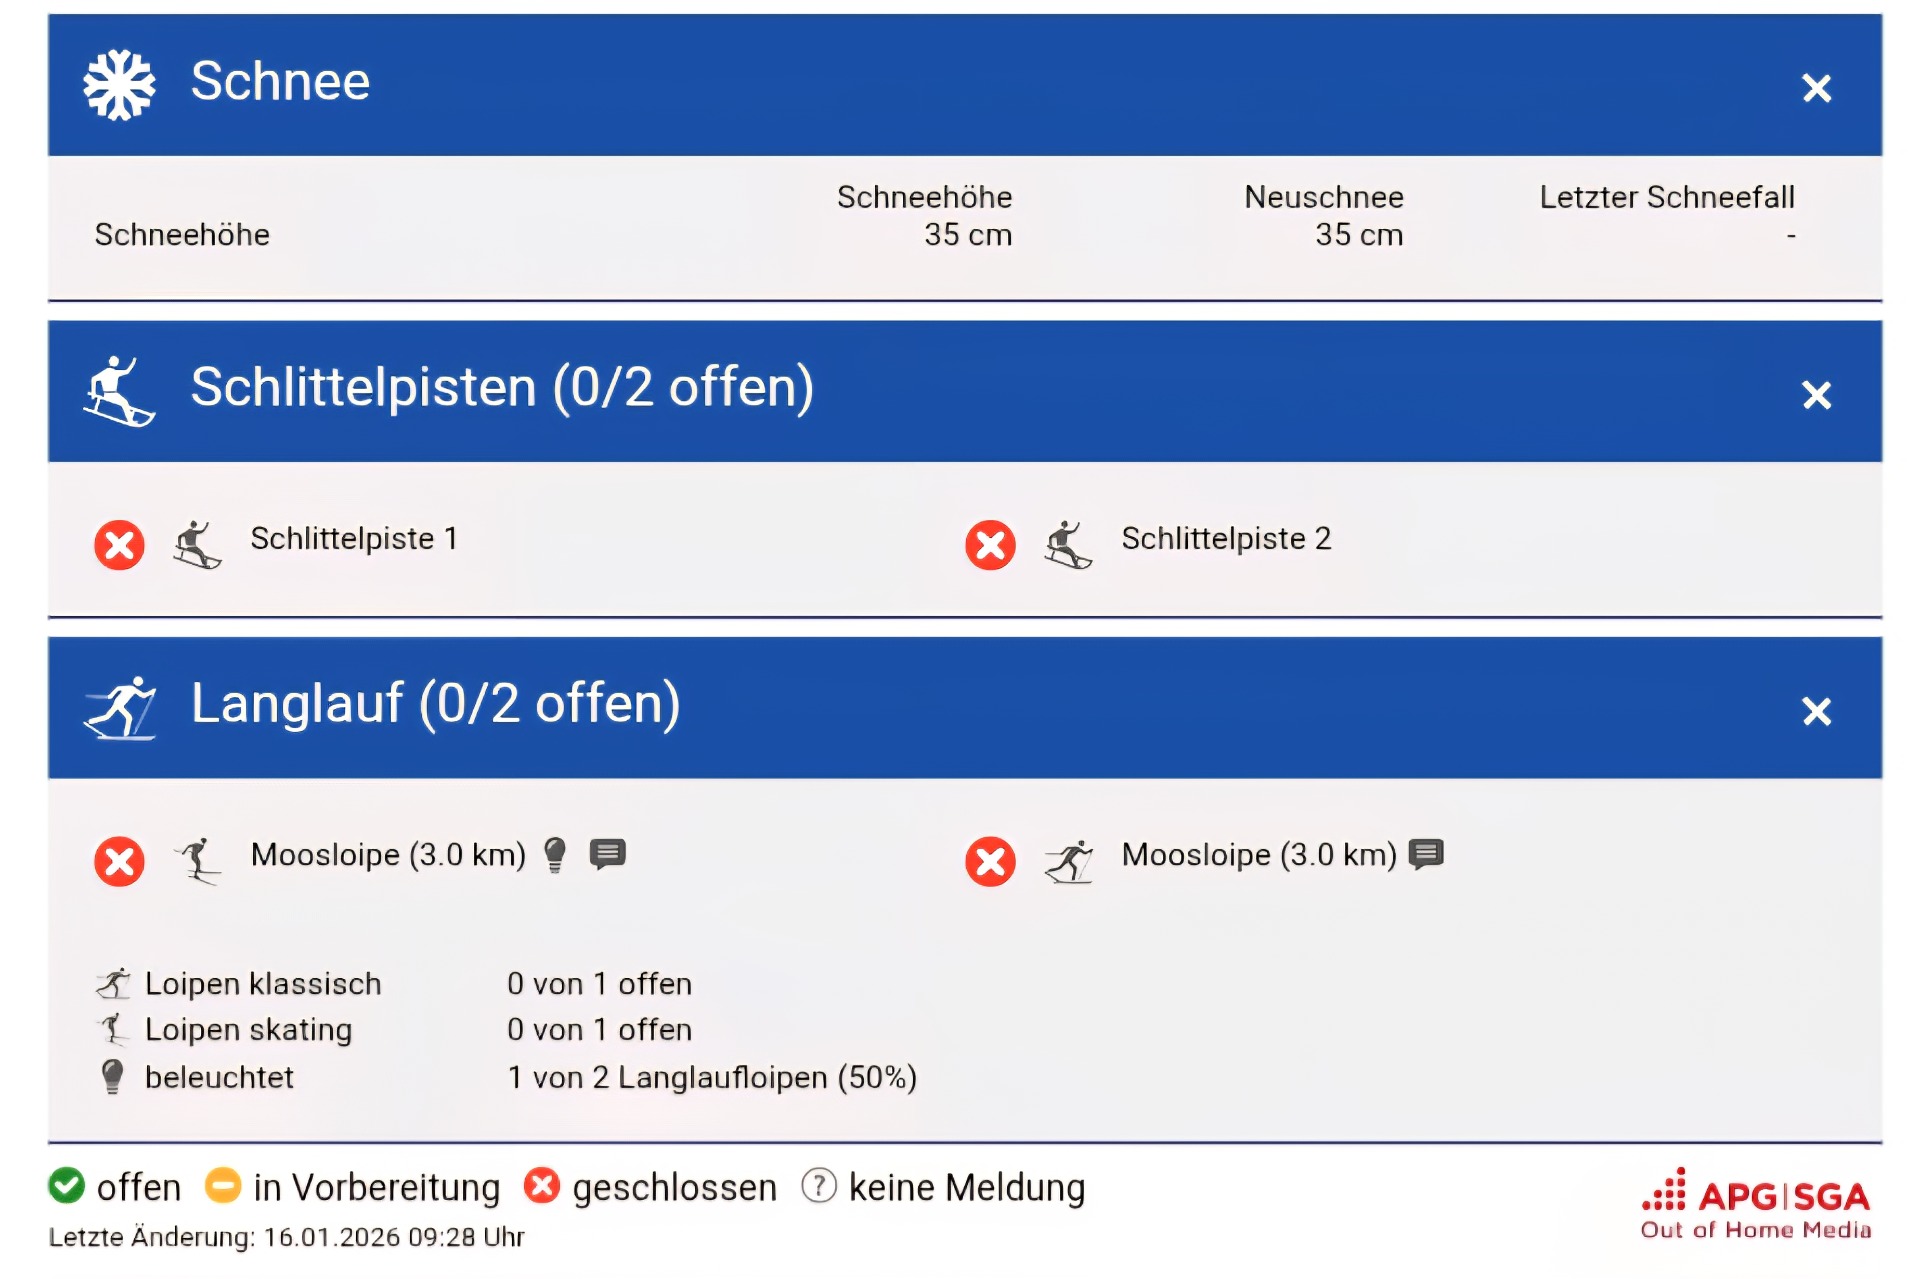
Task: Click the question mark 'keine Meldung' legend icon
Action: (x=818, y=1186)
